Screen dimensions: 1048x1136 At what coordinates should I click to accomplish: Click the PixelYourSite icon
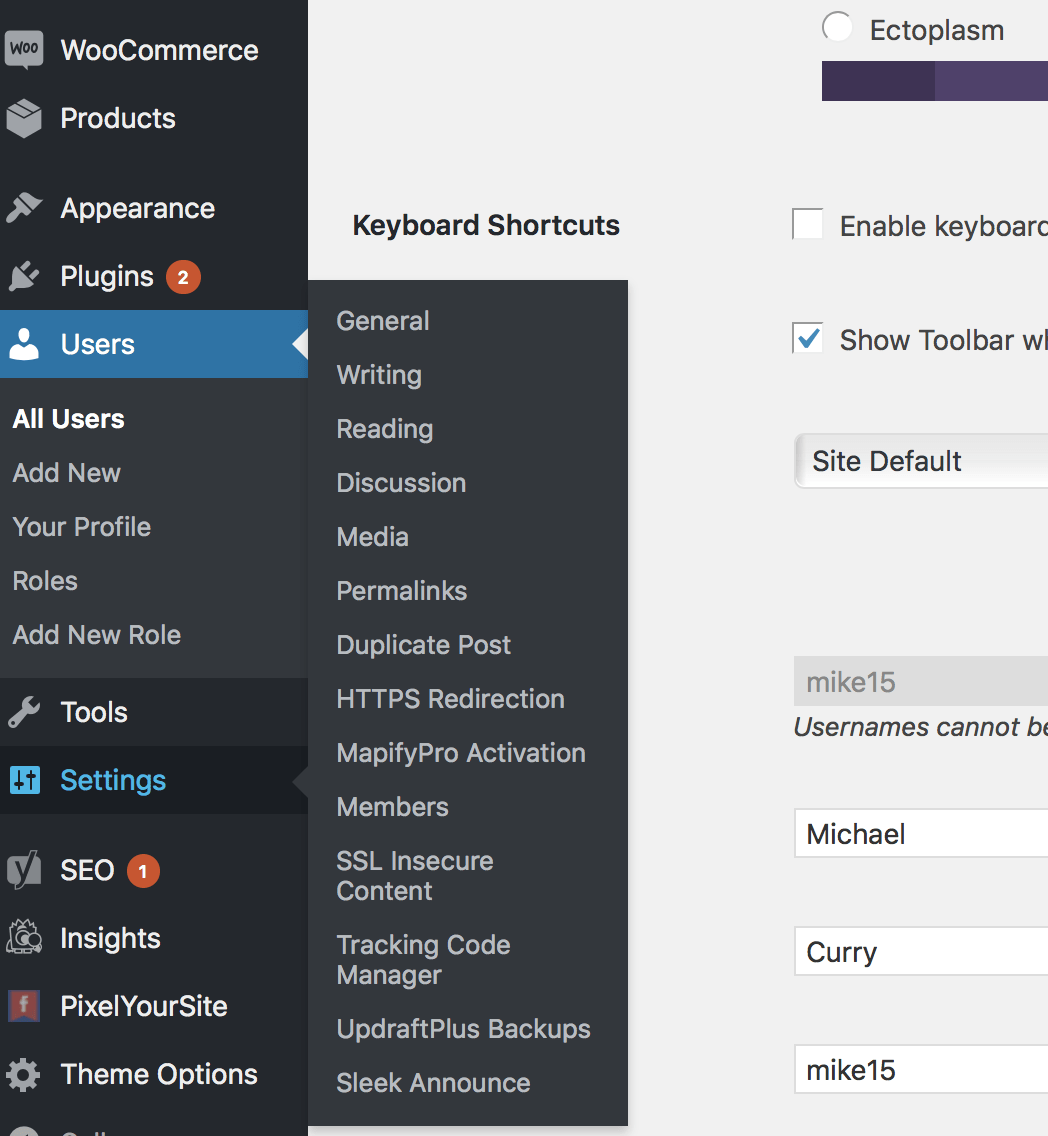pos(24,1006)
